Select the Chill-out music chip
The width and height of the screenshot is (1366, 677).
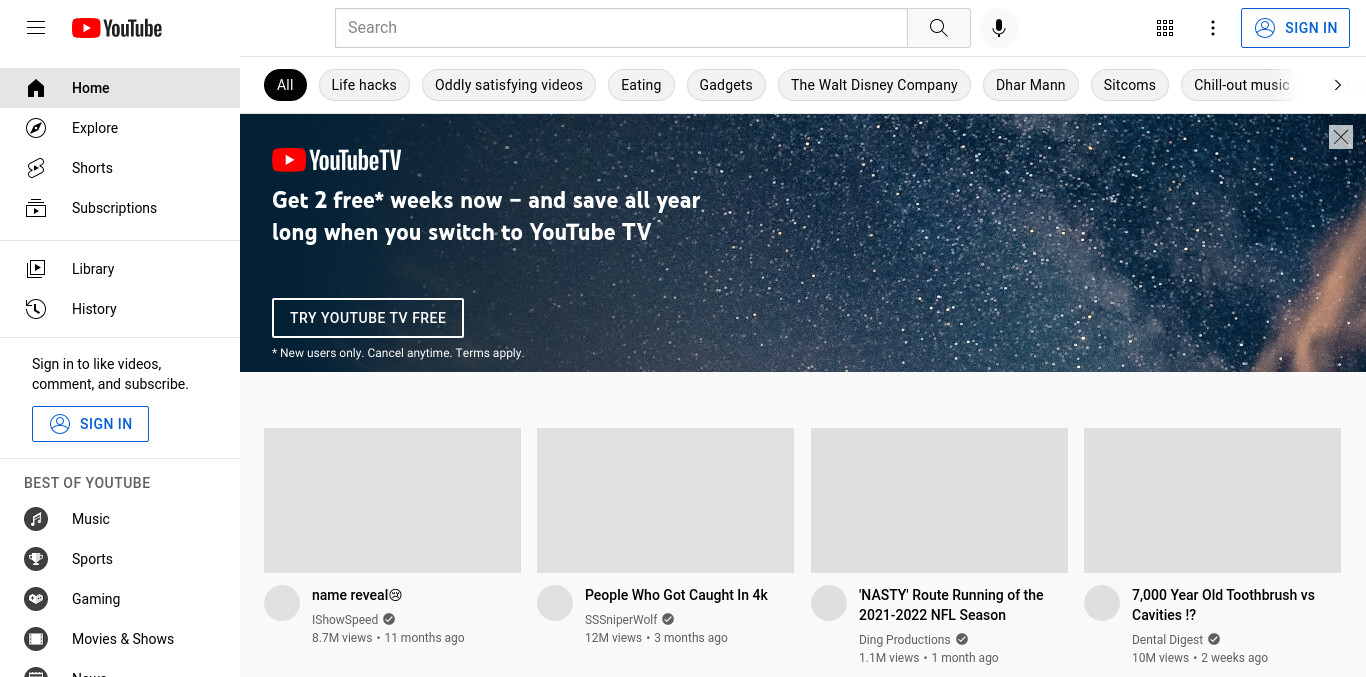1242,85
